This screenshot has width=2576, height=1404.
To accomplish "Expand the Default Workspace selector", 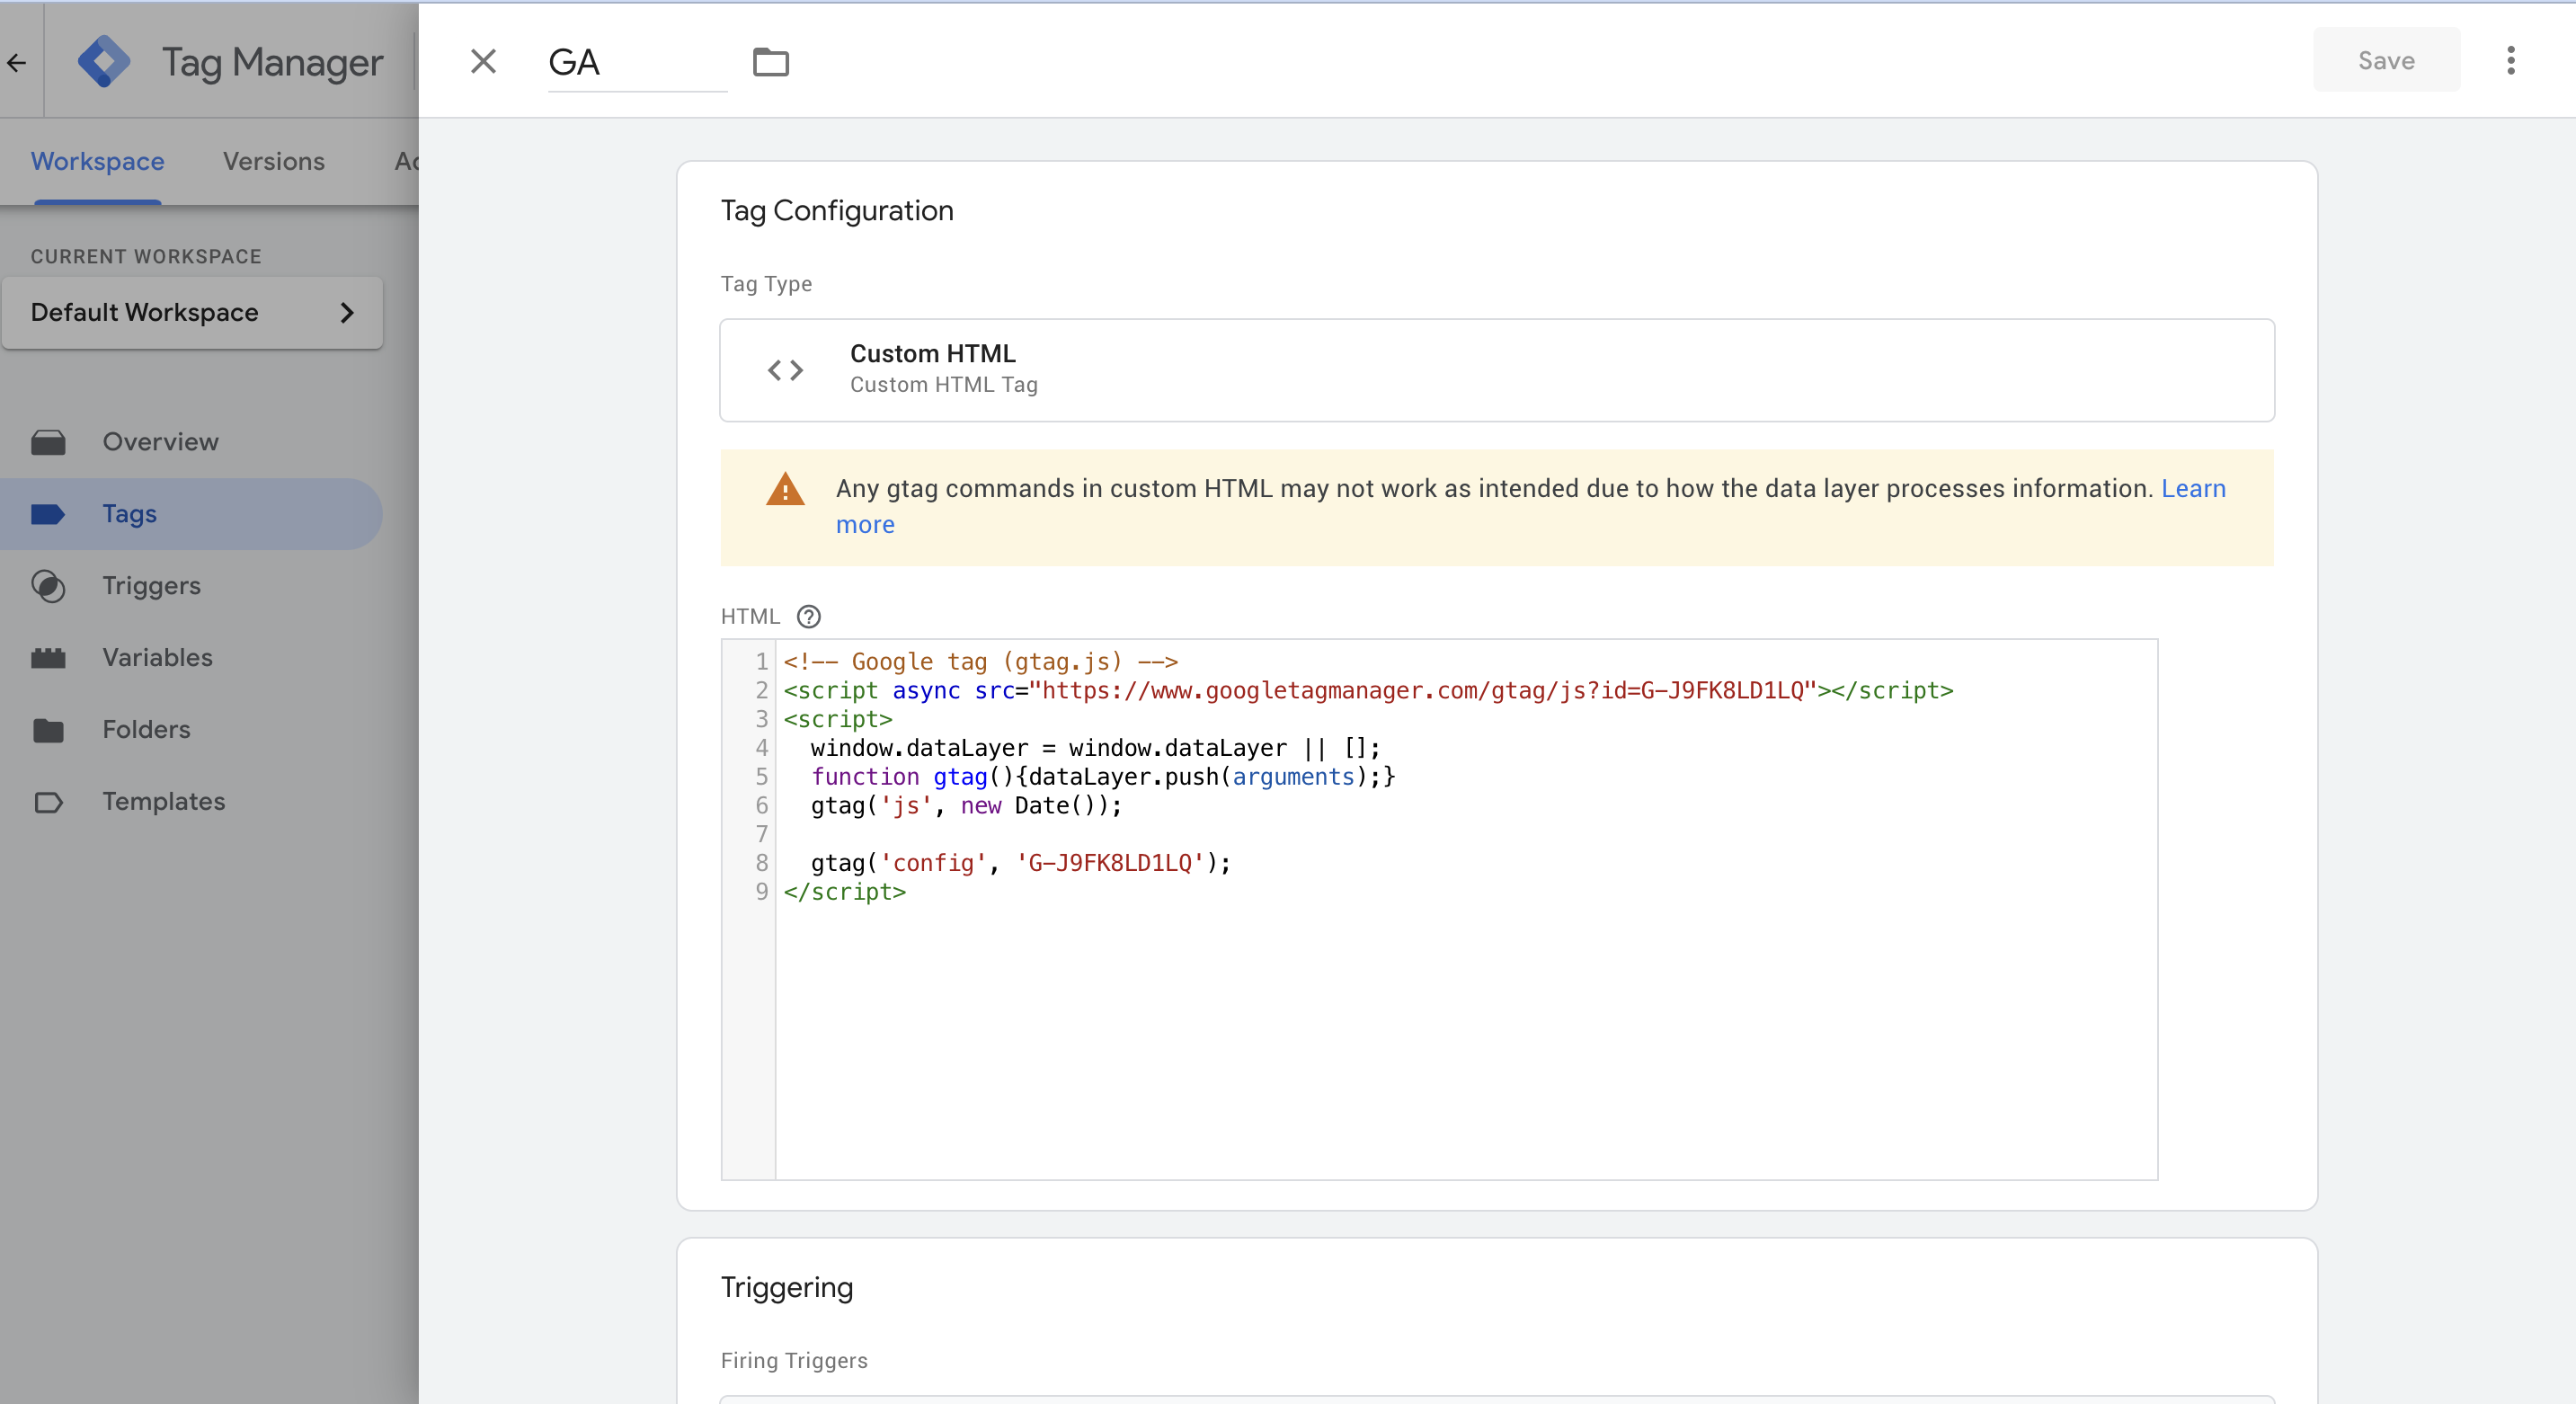I will 192,313.
